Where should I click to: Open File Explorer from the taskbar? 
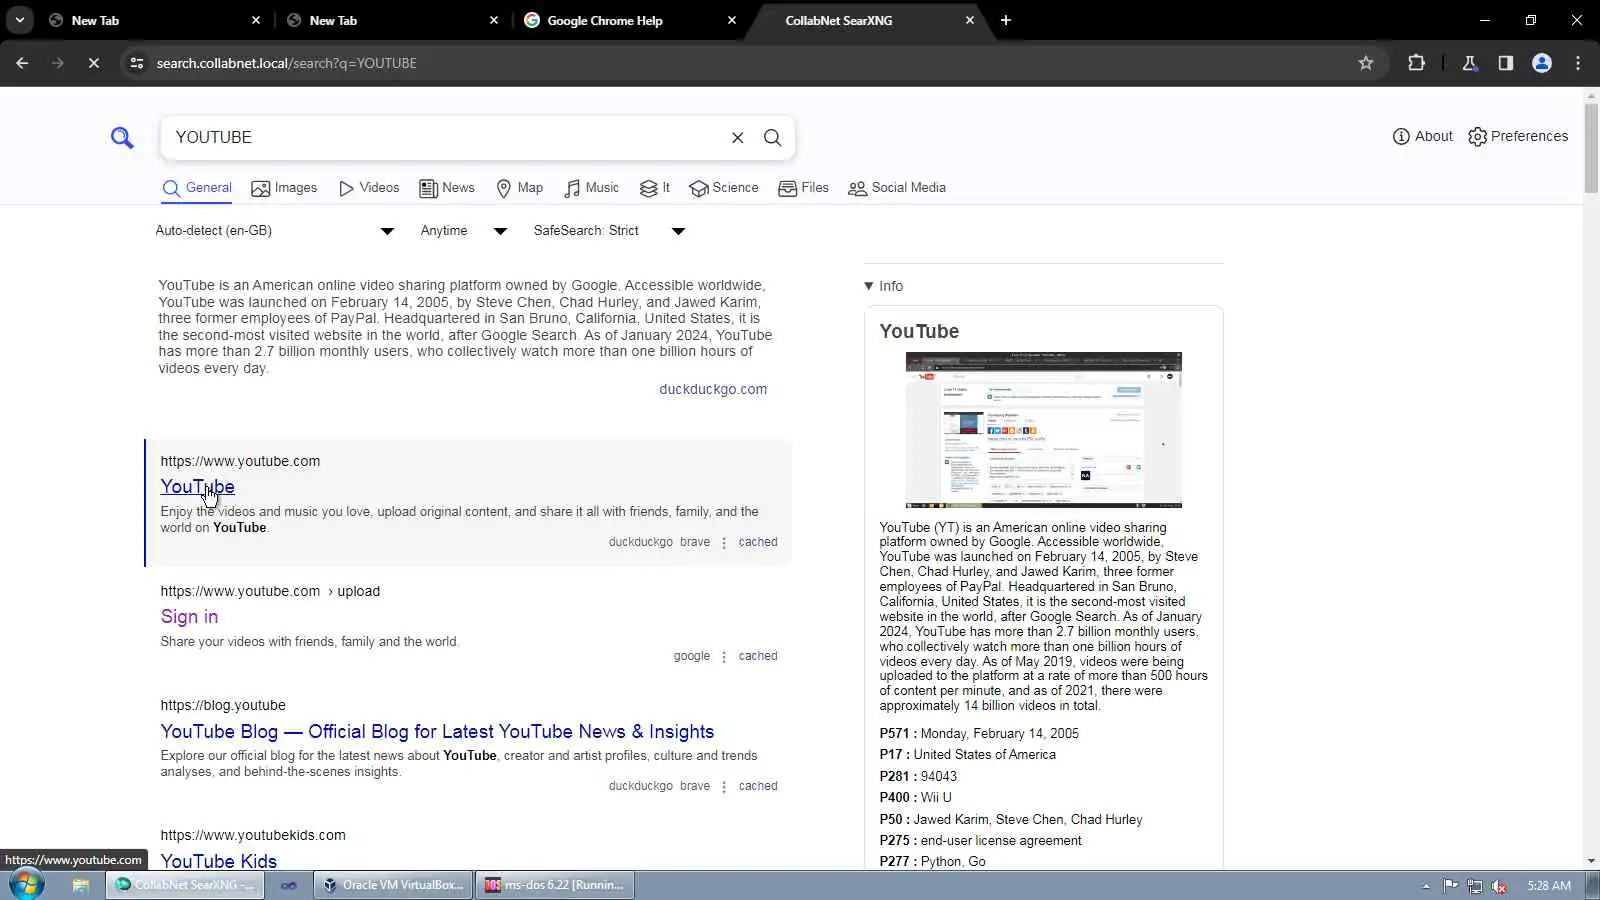(81, 885)
